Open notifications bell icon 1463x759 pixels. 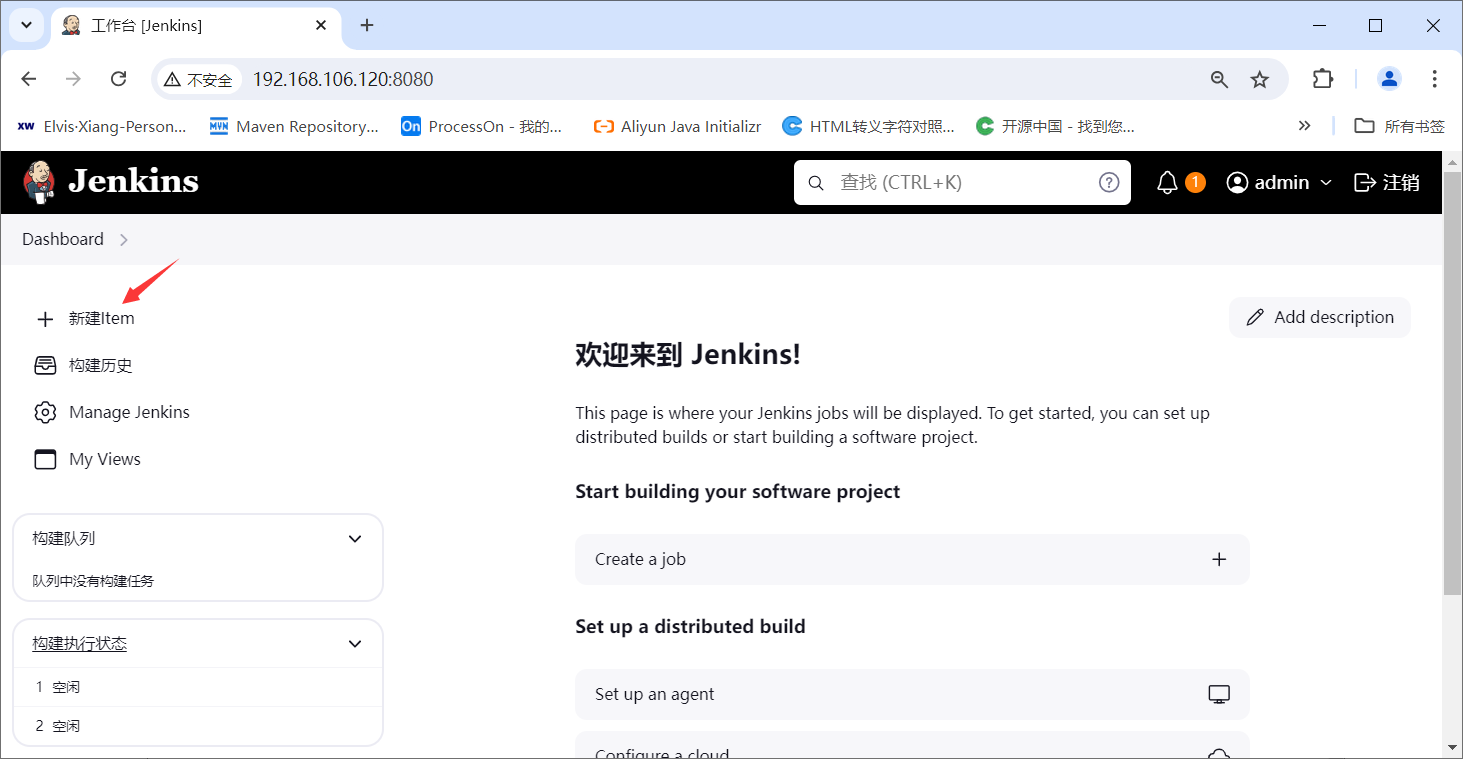point(1167,182)
